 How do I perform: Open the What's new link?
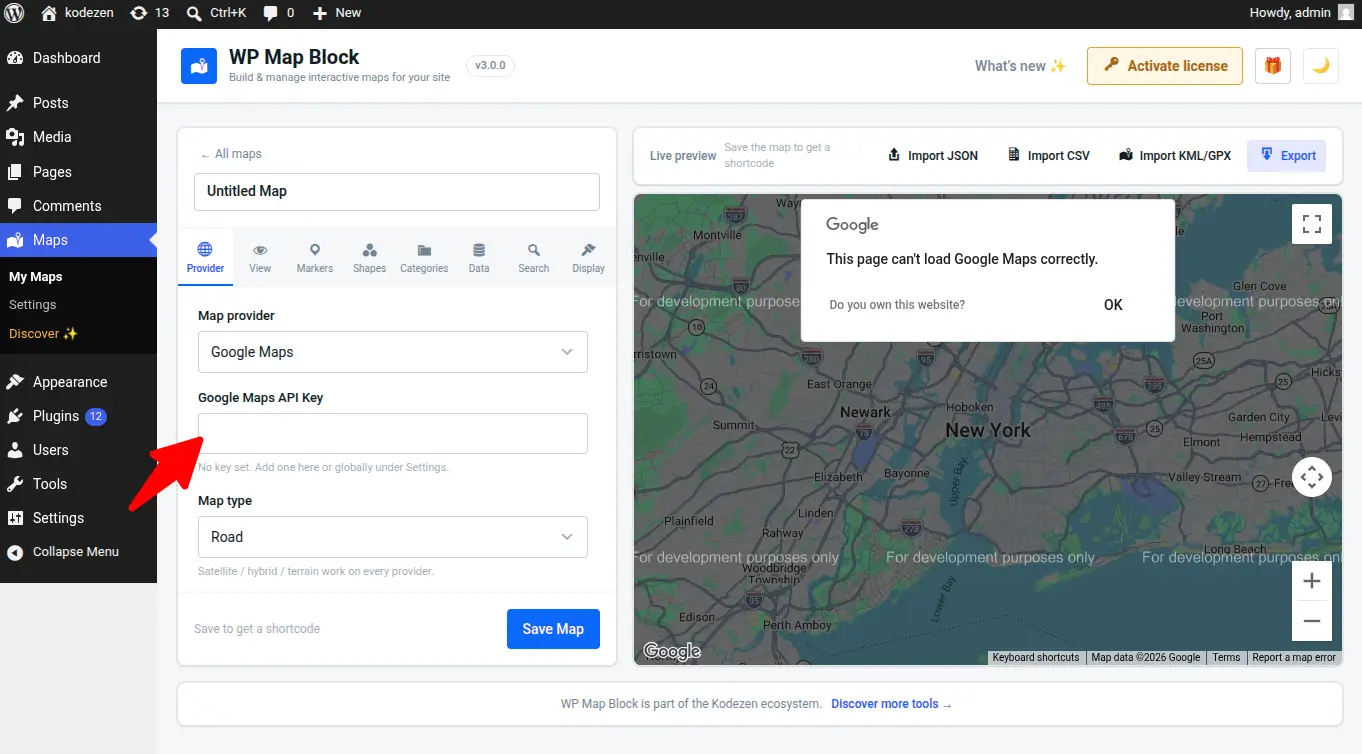pyautogui.click(x=1021, y=66)
